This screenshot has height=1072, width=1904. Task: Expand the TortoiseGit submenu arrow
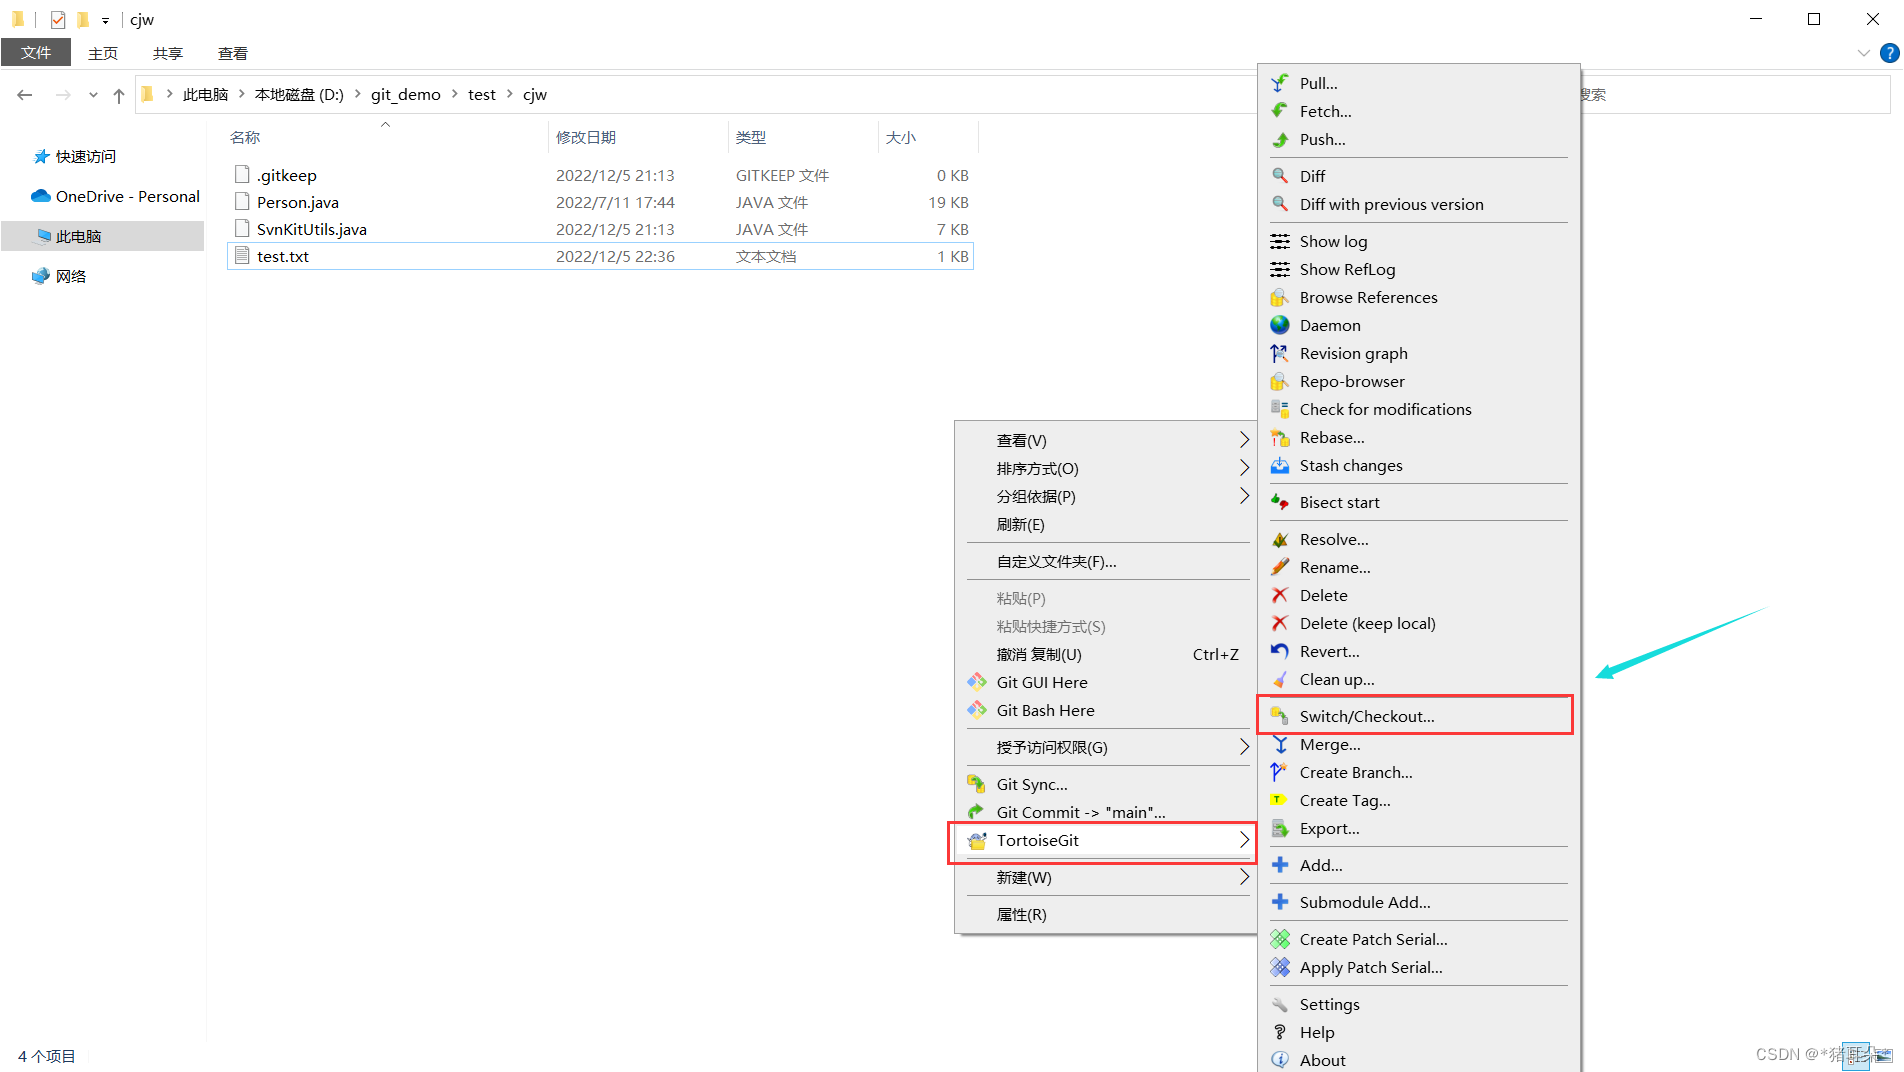1244,840
